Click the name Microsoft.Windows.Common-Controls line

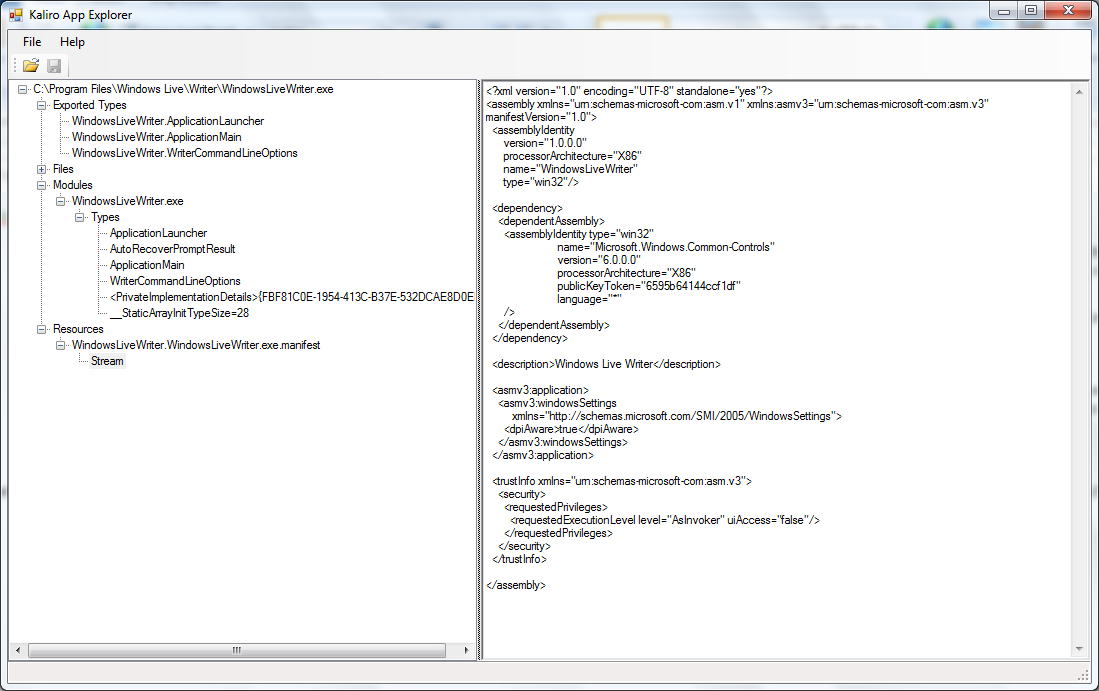click(x=666, y=247)
